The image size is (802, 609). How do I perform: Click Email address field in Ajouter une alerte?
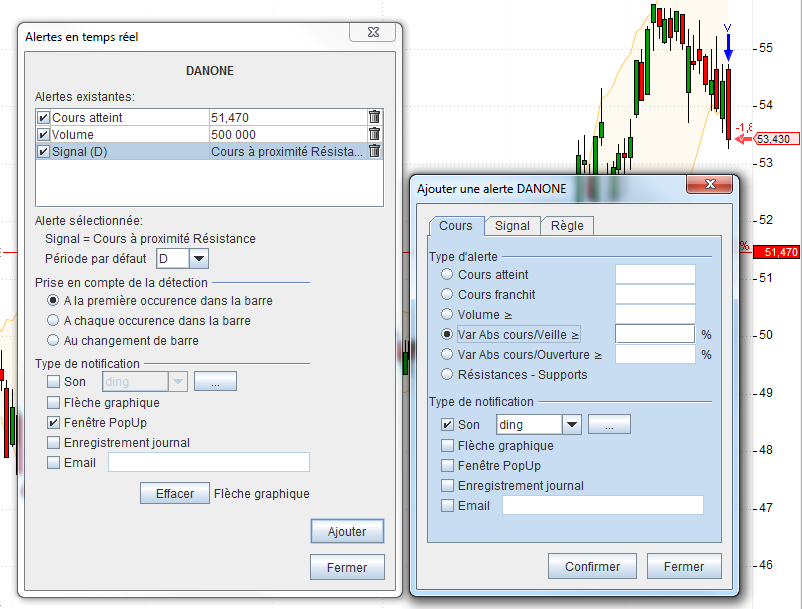(603, 505)
